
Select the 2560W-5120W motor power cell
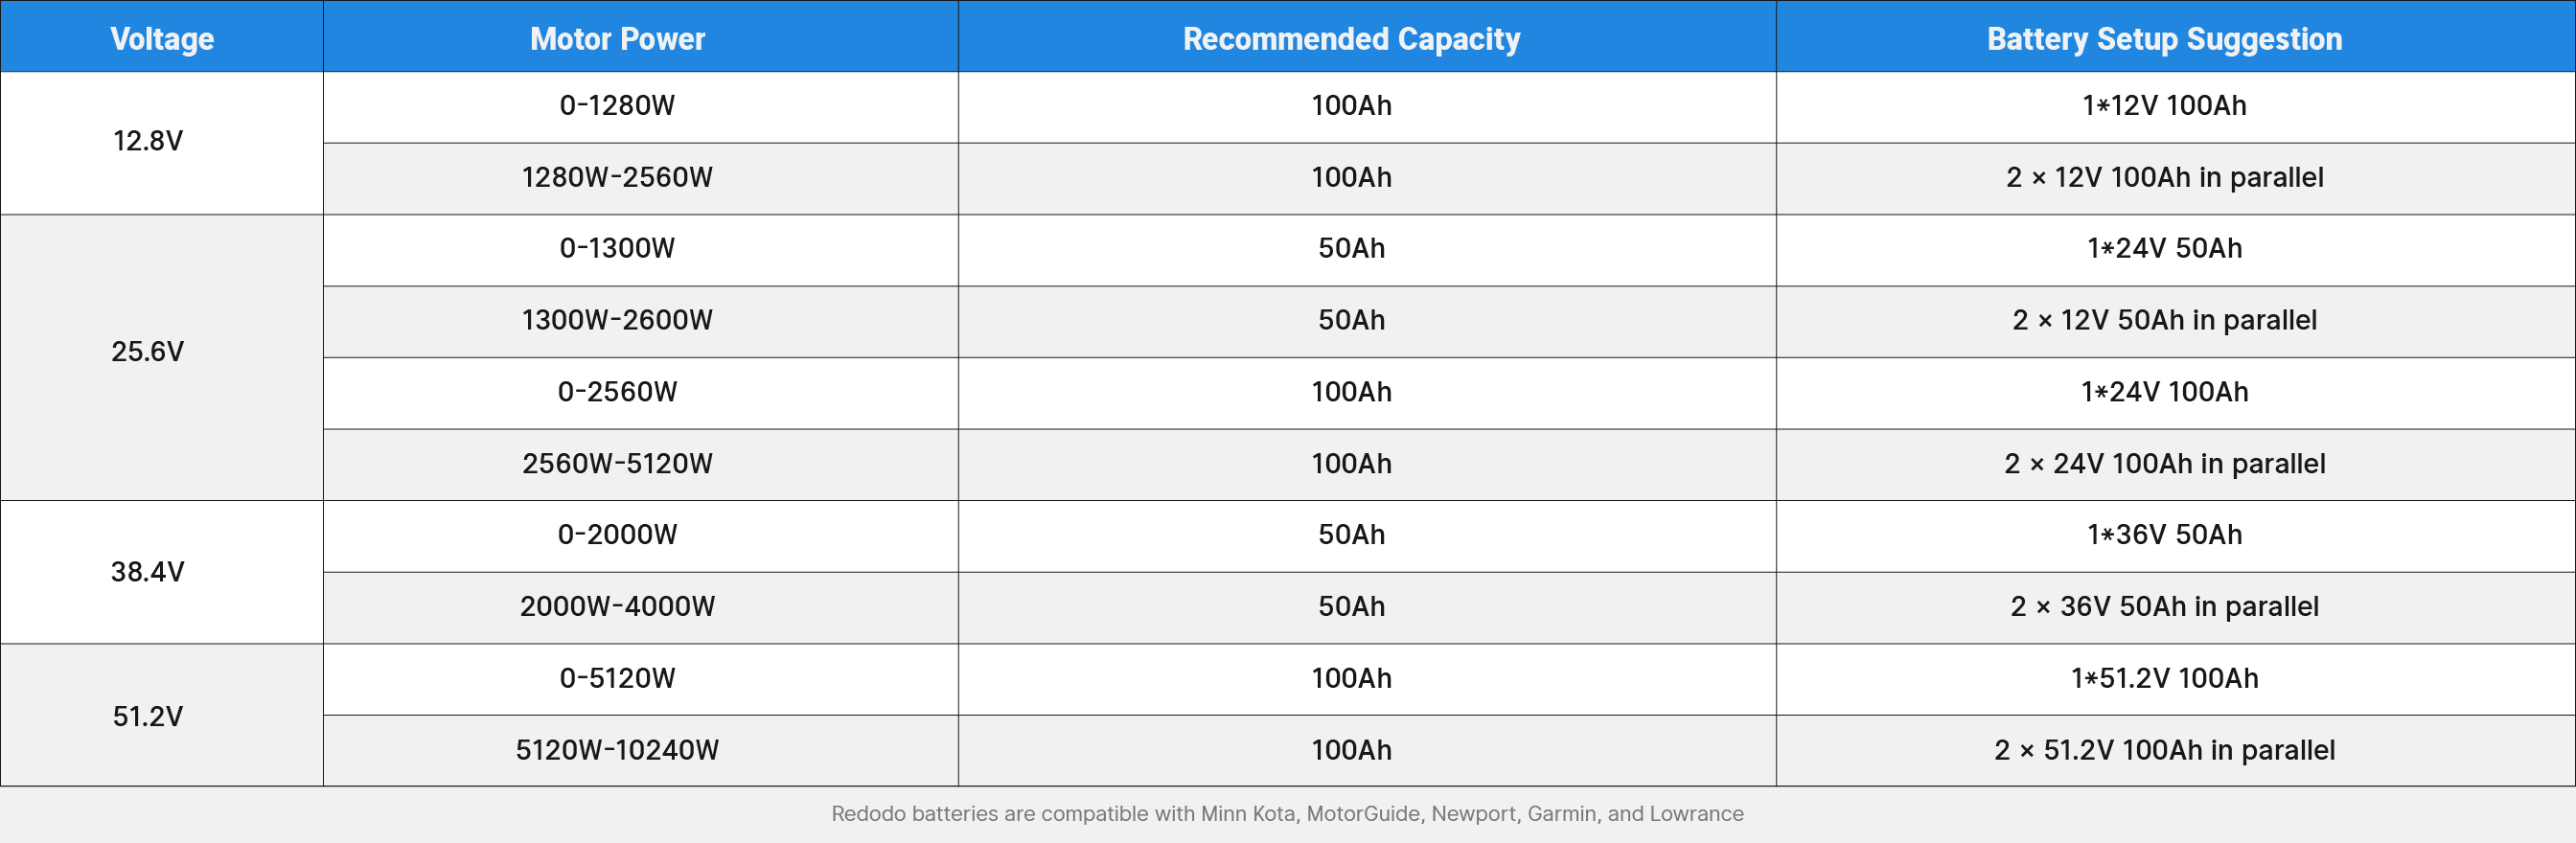617,464
